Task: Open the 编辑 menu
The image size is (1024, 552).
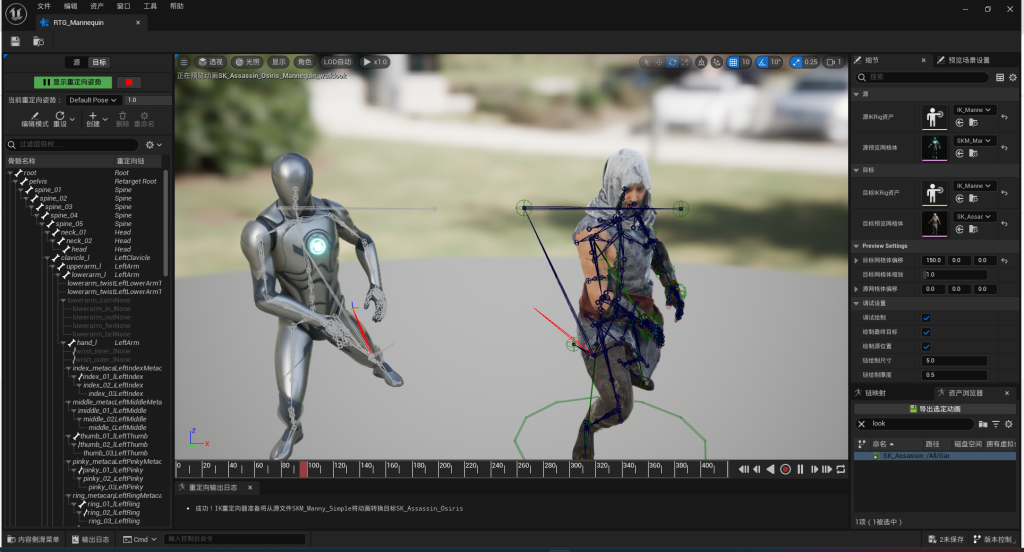Action: 71,6
